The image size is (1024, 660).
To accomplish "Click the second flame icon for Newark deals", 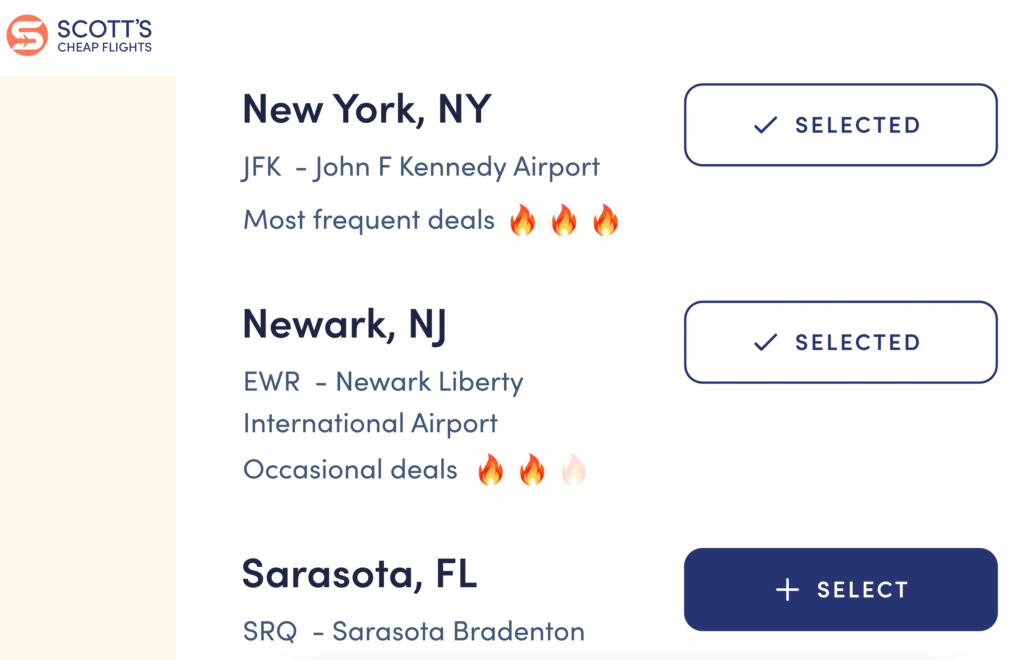I will [x=531, y=469].
